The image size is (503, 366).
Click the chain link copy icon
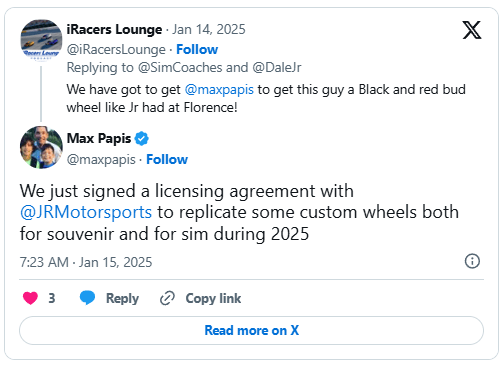(167, 298)
